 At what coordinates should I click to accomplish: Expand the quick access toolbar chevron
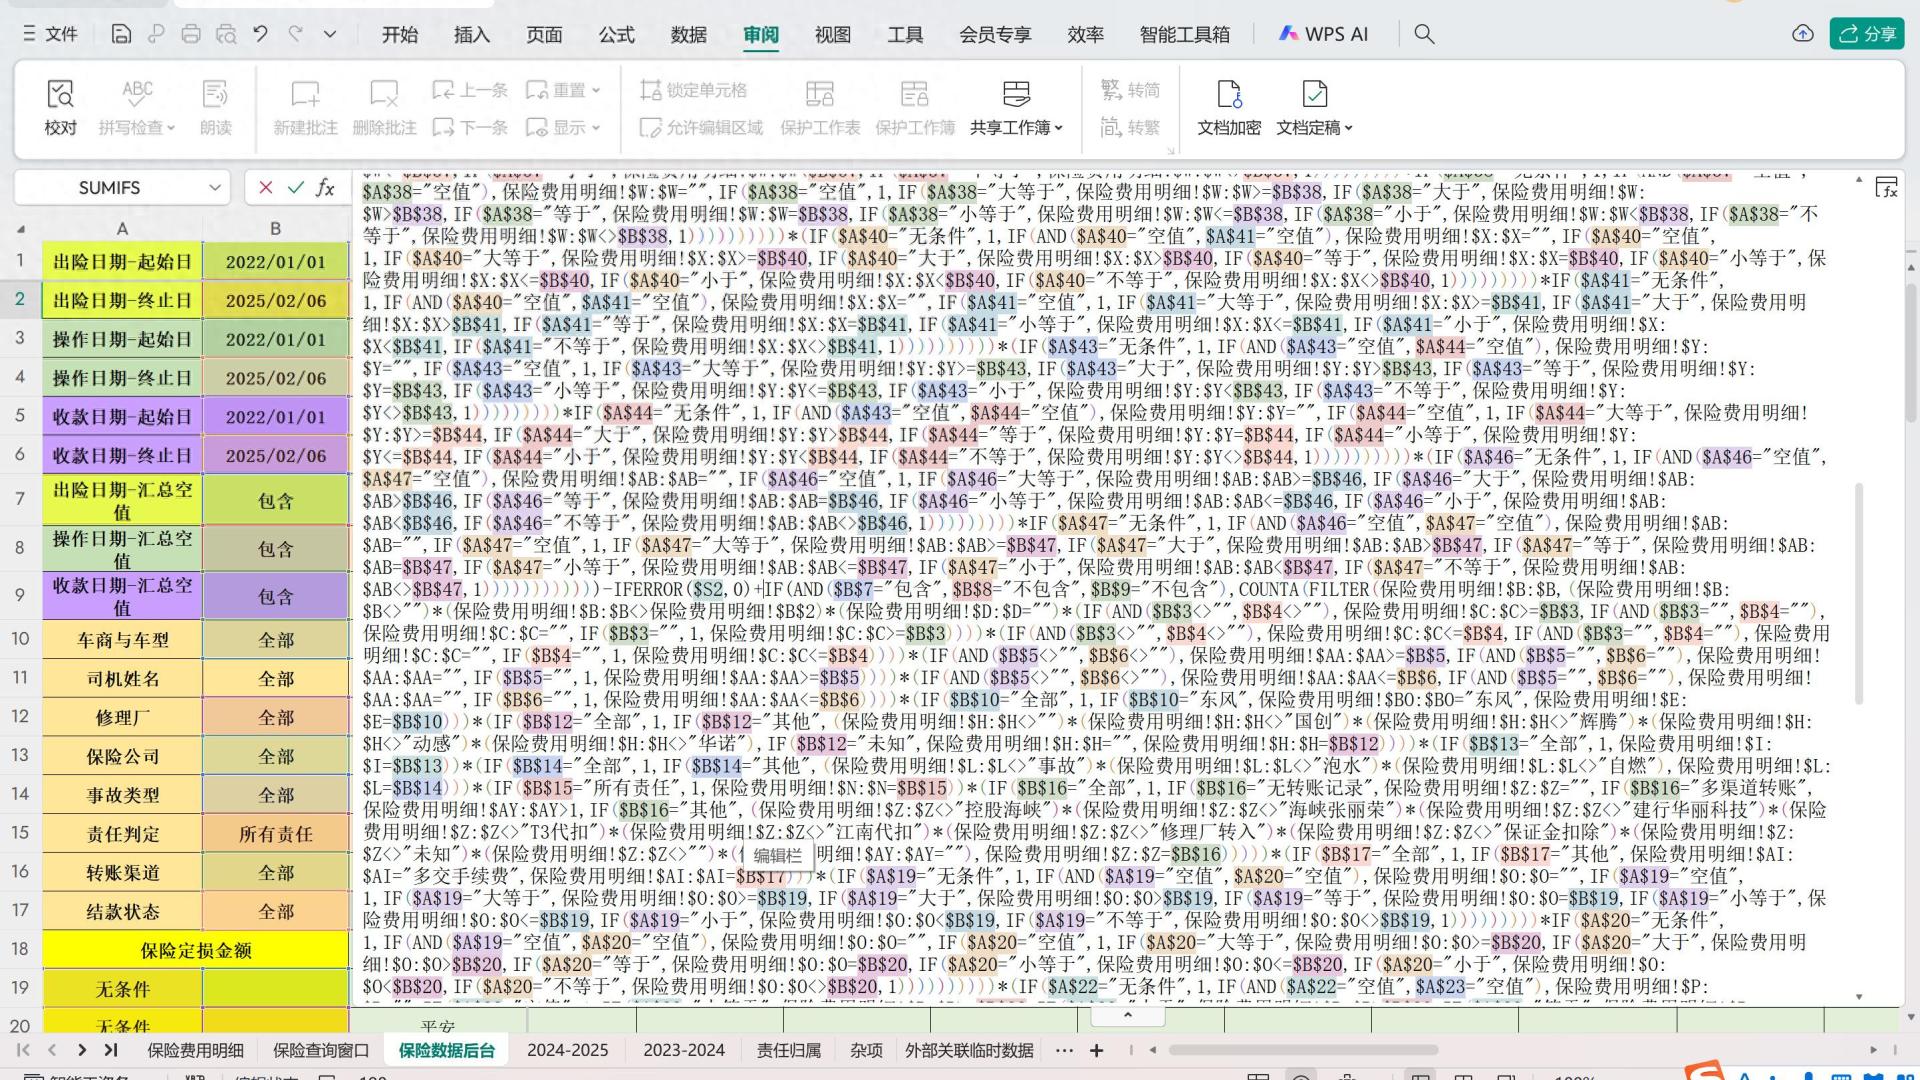click(330, 34)
